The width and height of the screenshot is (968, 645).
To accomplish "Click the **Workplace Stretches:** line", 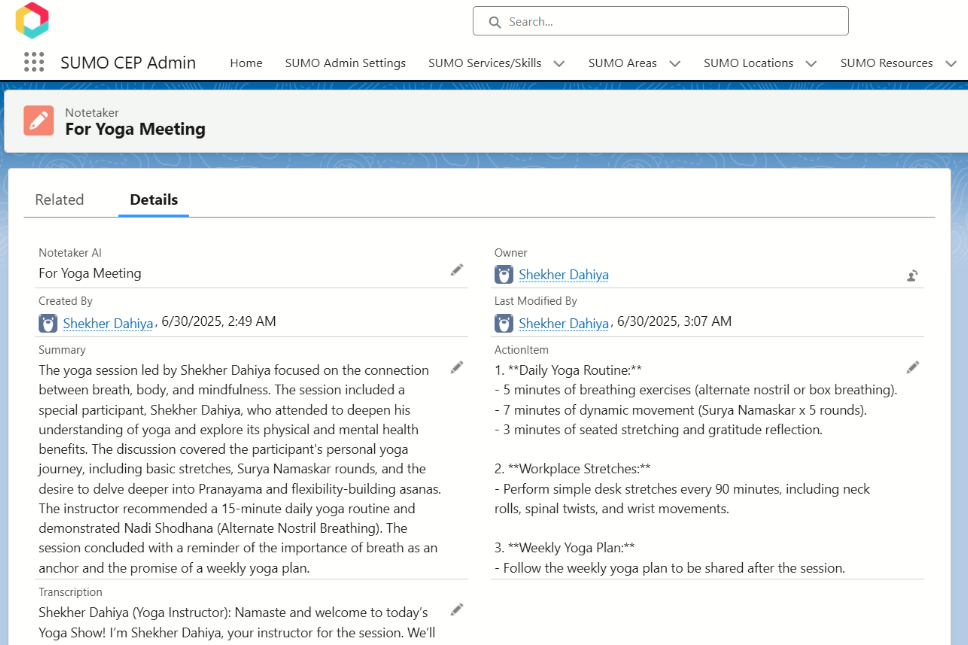I will click(x=572, y=468).
